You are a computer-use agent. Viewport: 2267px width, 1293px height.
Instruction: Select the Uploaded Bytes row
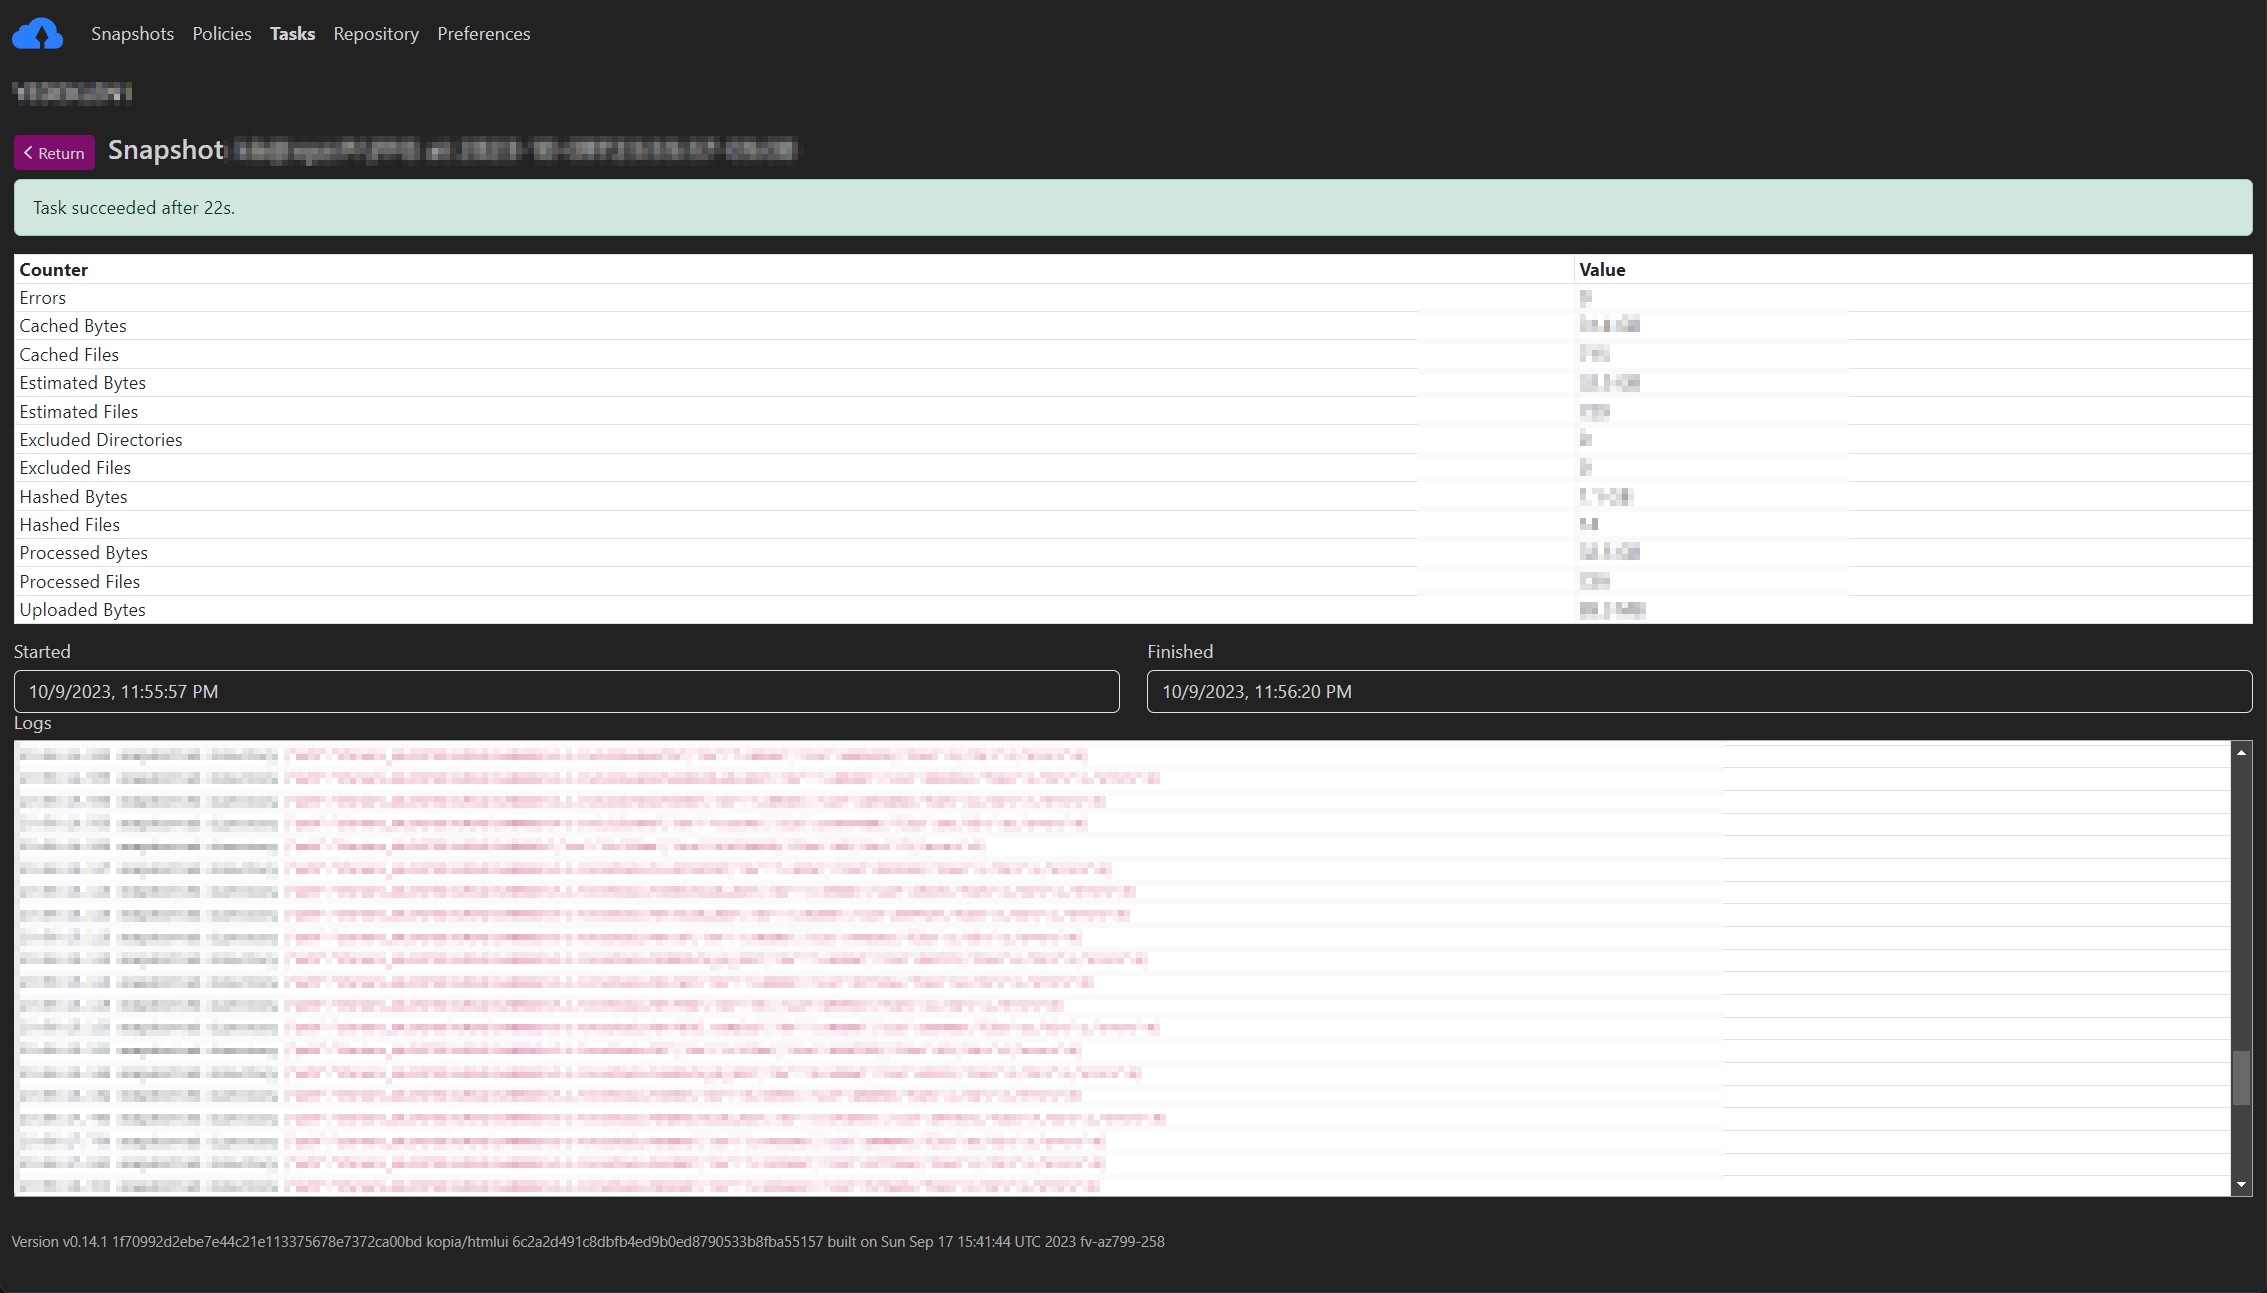click(82, 609)
